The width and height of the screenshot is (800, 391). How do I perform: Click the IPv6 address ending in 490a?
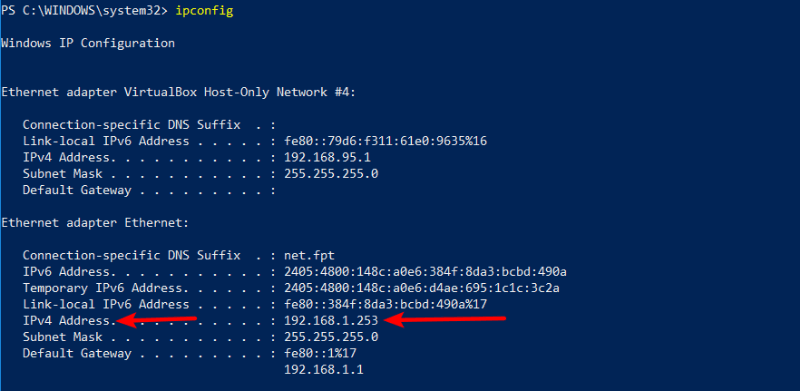coord(426,272)
